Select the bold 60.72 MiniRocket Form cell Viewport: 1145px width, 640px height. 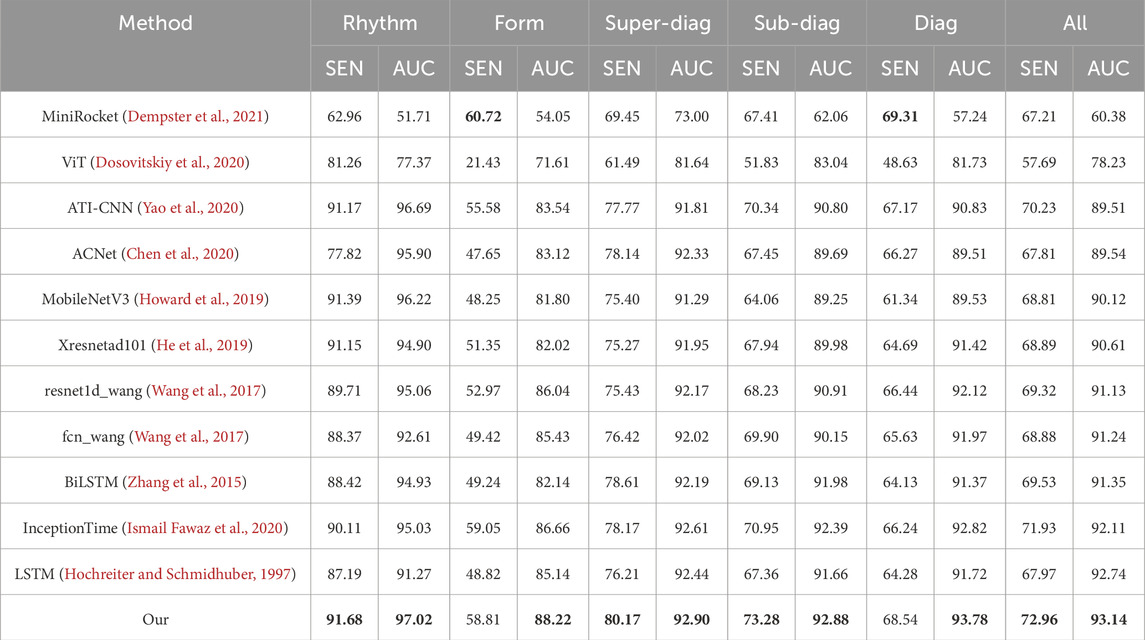(483, 116)
